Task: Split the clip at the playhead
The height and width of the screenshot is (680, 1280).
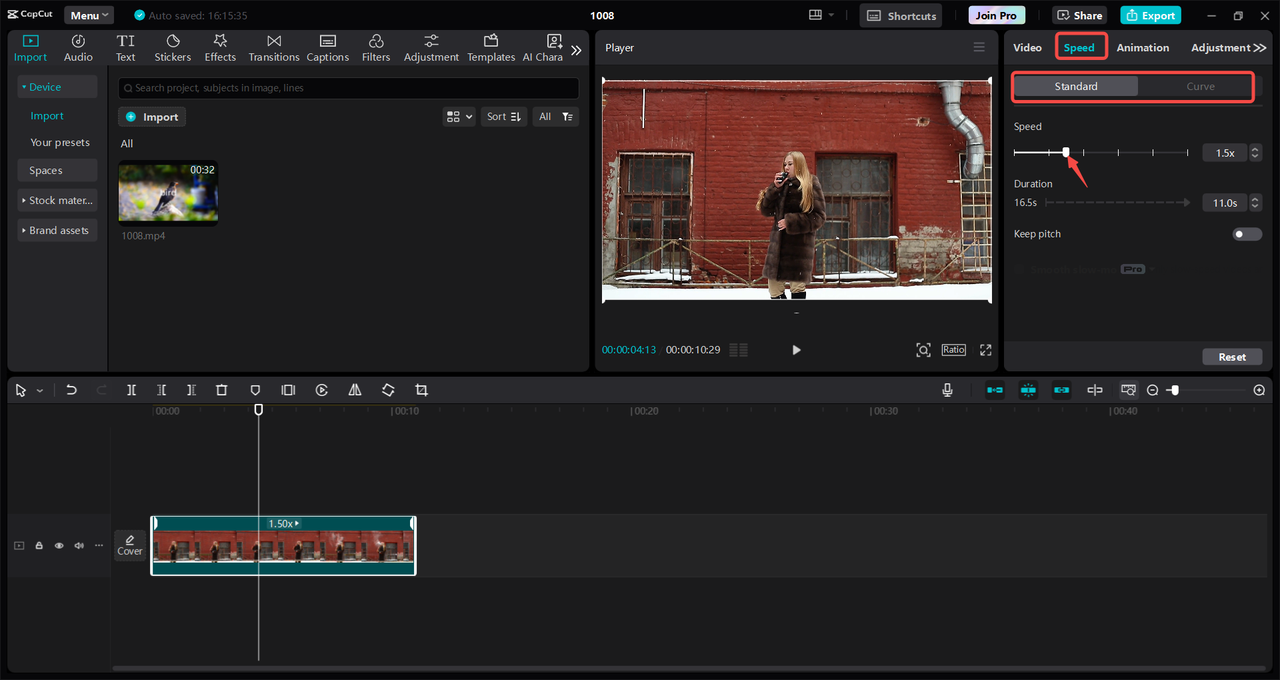Action: 131,390
